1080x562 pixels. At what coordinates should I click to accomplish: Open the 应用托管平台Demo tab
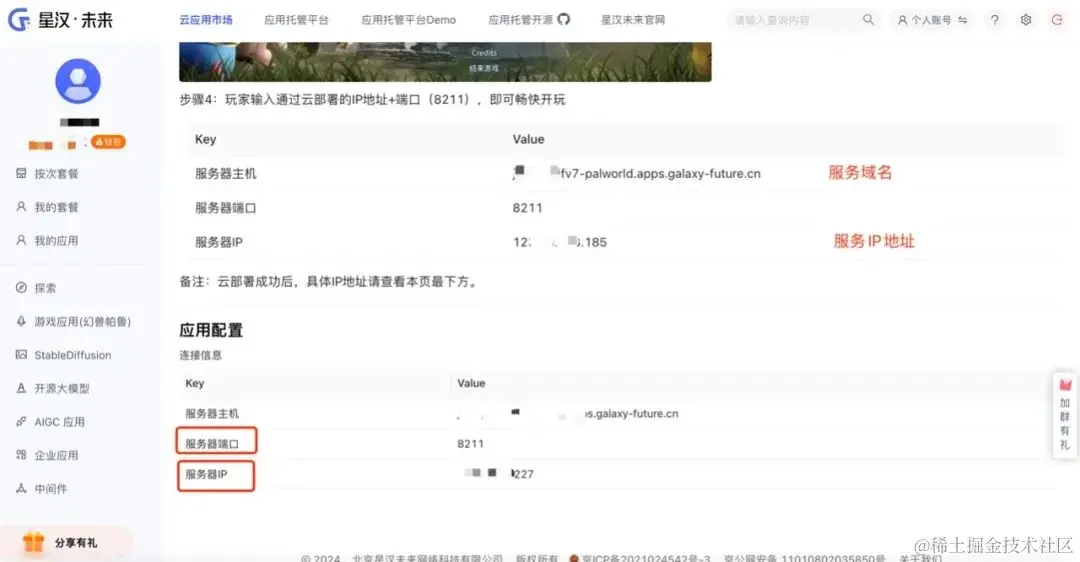(x=408, y=20)
